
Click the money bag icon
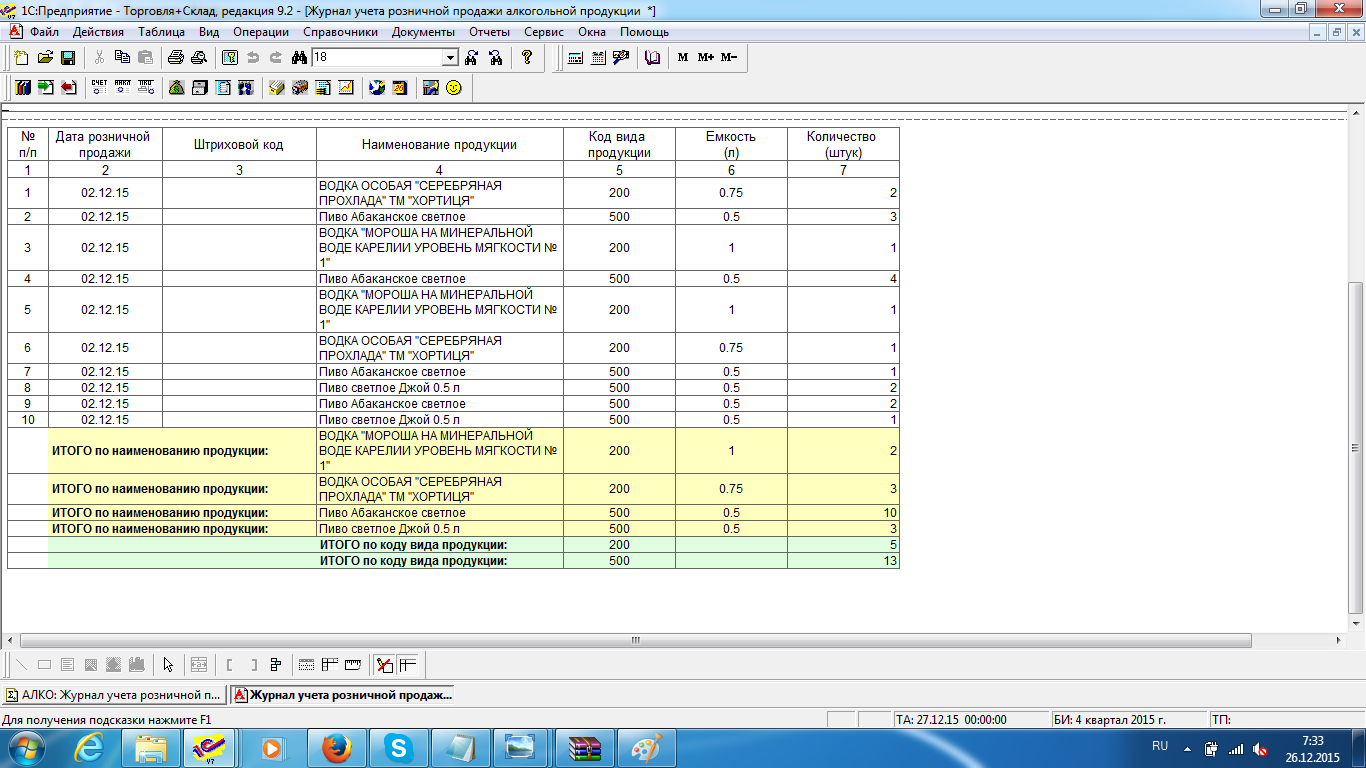pyautogui.click(x=176, y=88)
